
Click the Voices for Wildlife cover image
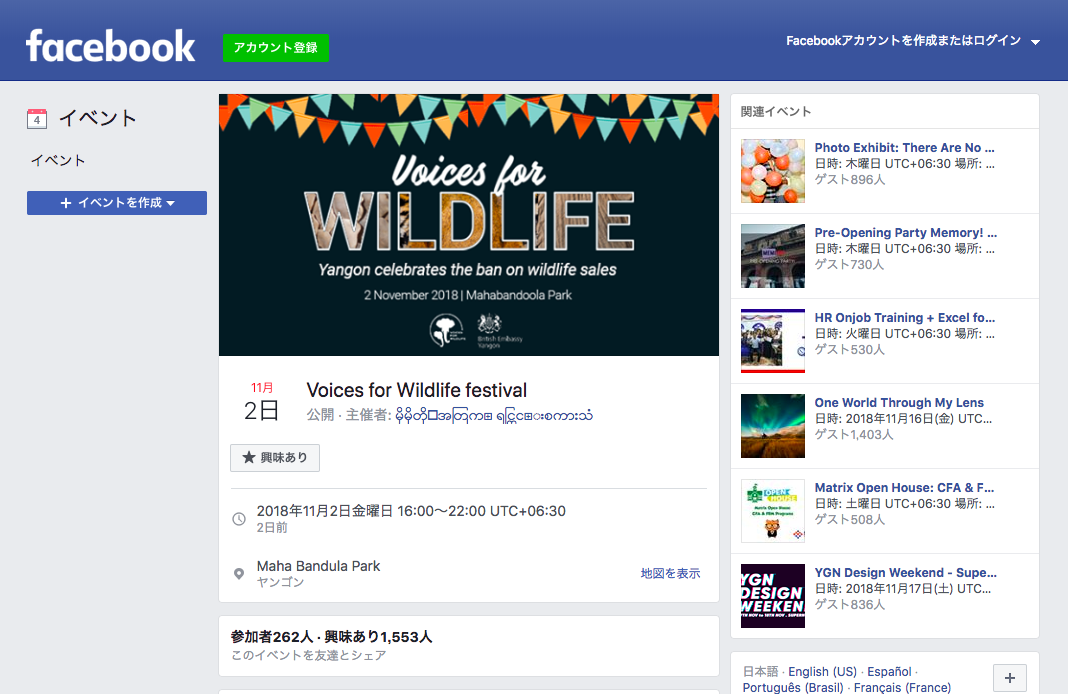[x=469, y=225]
